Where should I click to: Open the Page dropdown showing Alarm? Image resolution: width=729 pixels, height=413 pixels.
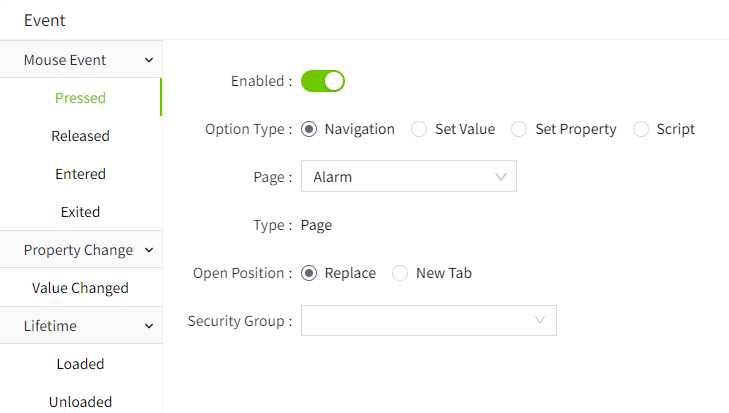[x=408, y=177]
